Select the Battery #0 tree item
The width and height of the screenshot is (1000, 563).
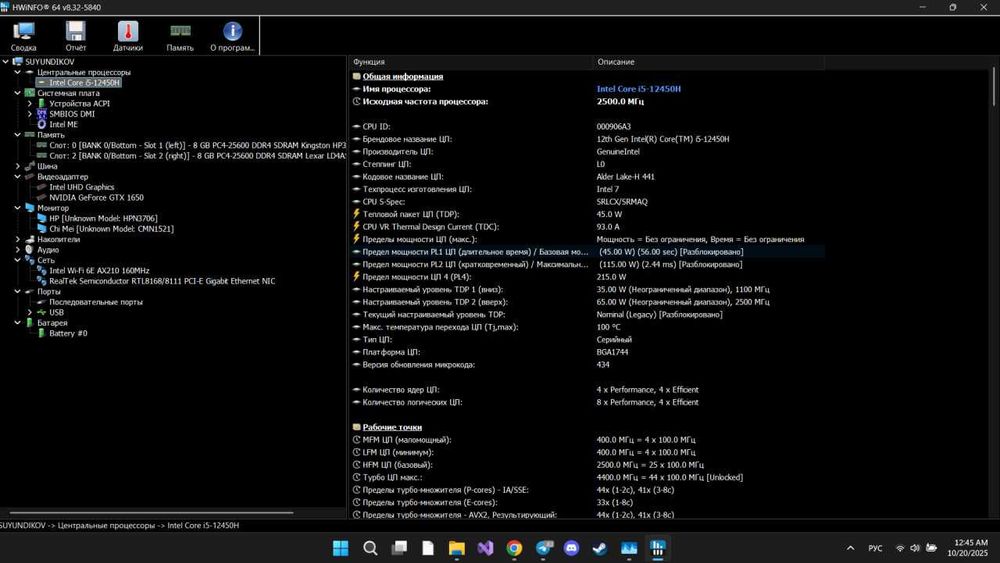pos(68,333)
